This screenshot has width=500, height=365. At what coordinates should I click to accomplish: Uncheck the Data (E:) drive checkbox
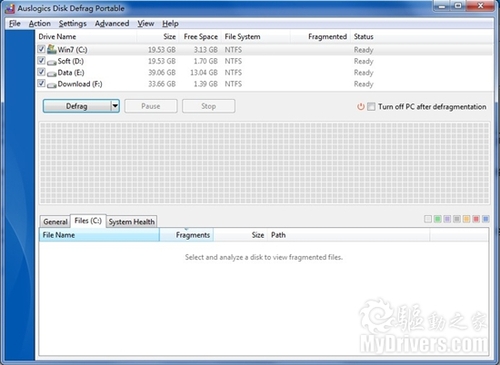click(41, 72)
